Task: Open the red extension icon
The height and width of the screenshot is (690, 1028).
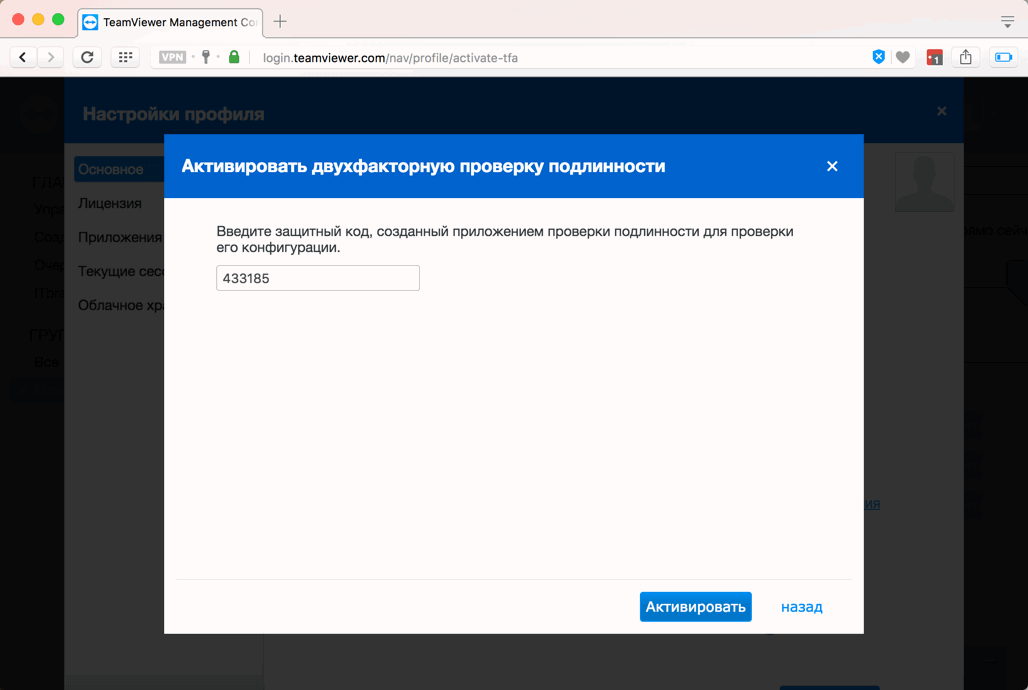Action: pyautogui.click(x=934, y=58)
